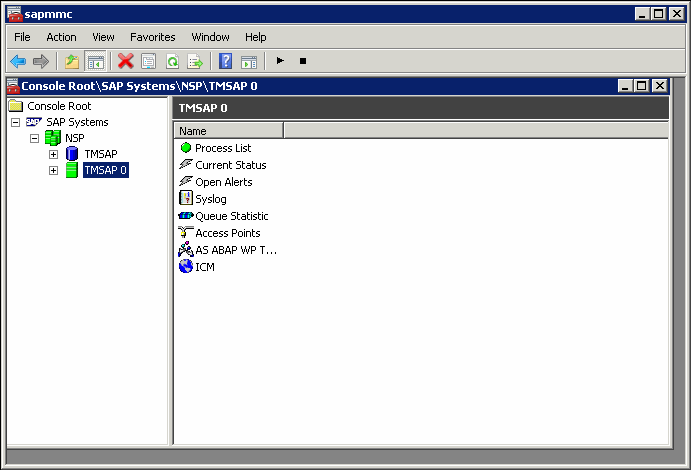The image size is (691, 470).
Task: Click the green TMSAP 0 server icon
Action: click(x=71, y=170)
